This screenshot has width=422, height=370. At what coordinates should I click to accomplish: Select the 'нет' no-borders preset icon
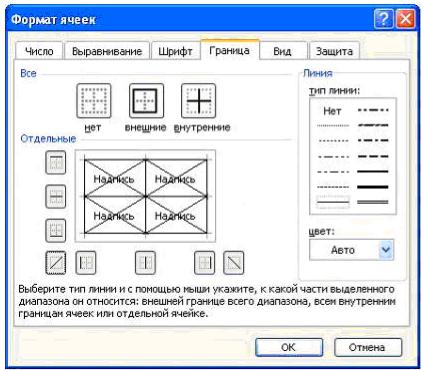93,101
